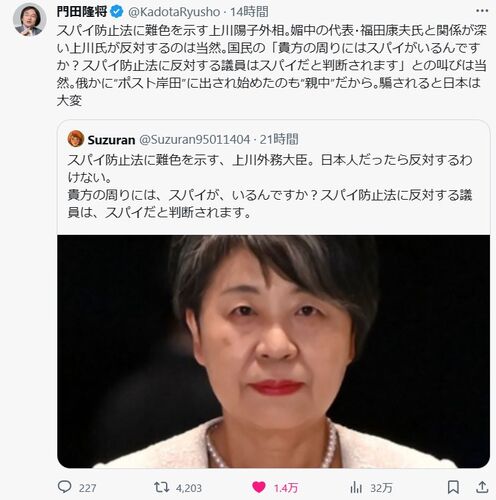View analytics bar chart icon
Viewport: 496px width, 500px height.
point(356,488)
